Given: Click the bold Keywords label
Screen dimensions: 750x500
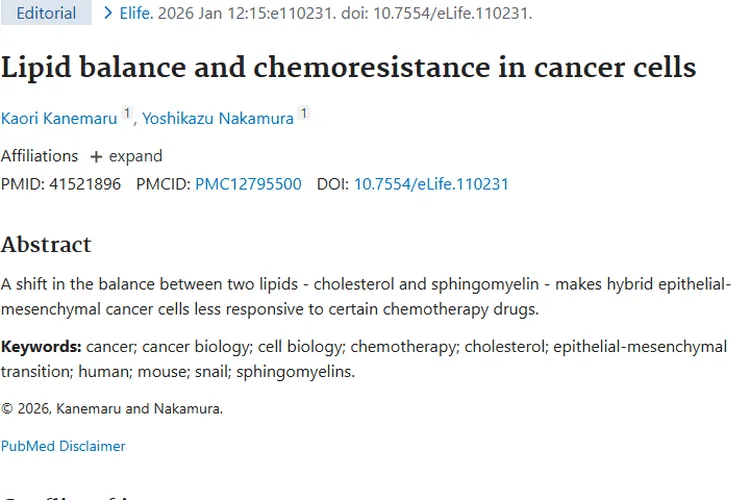Looking at the screenshot, I should 41,347.
